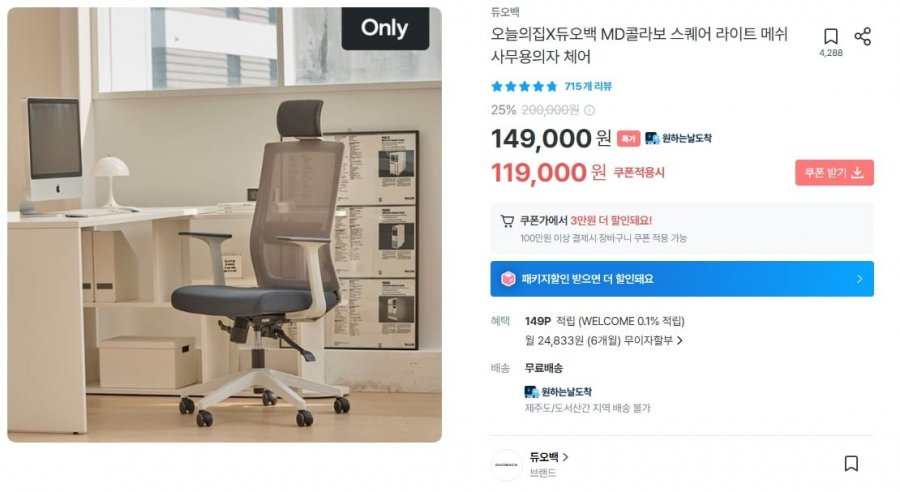900x492 pixels.
Task: Click the five-star rating icons
Action: coord(524,87)
